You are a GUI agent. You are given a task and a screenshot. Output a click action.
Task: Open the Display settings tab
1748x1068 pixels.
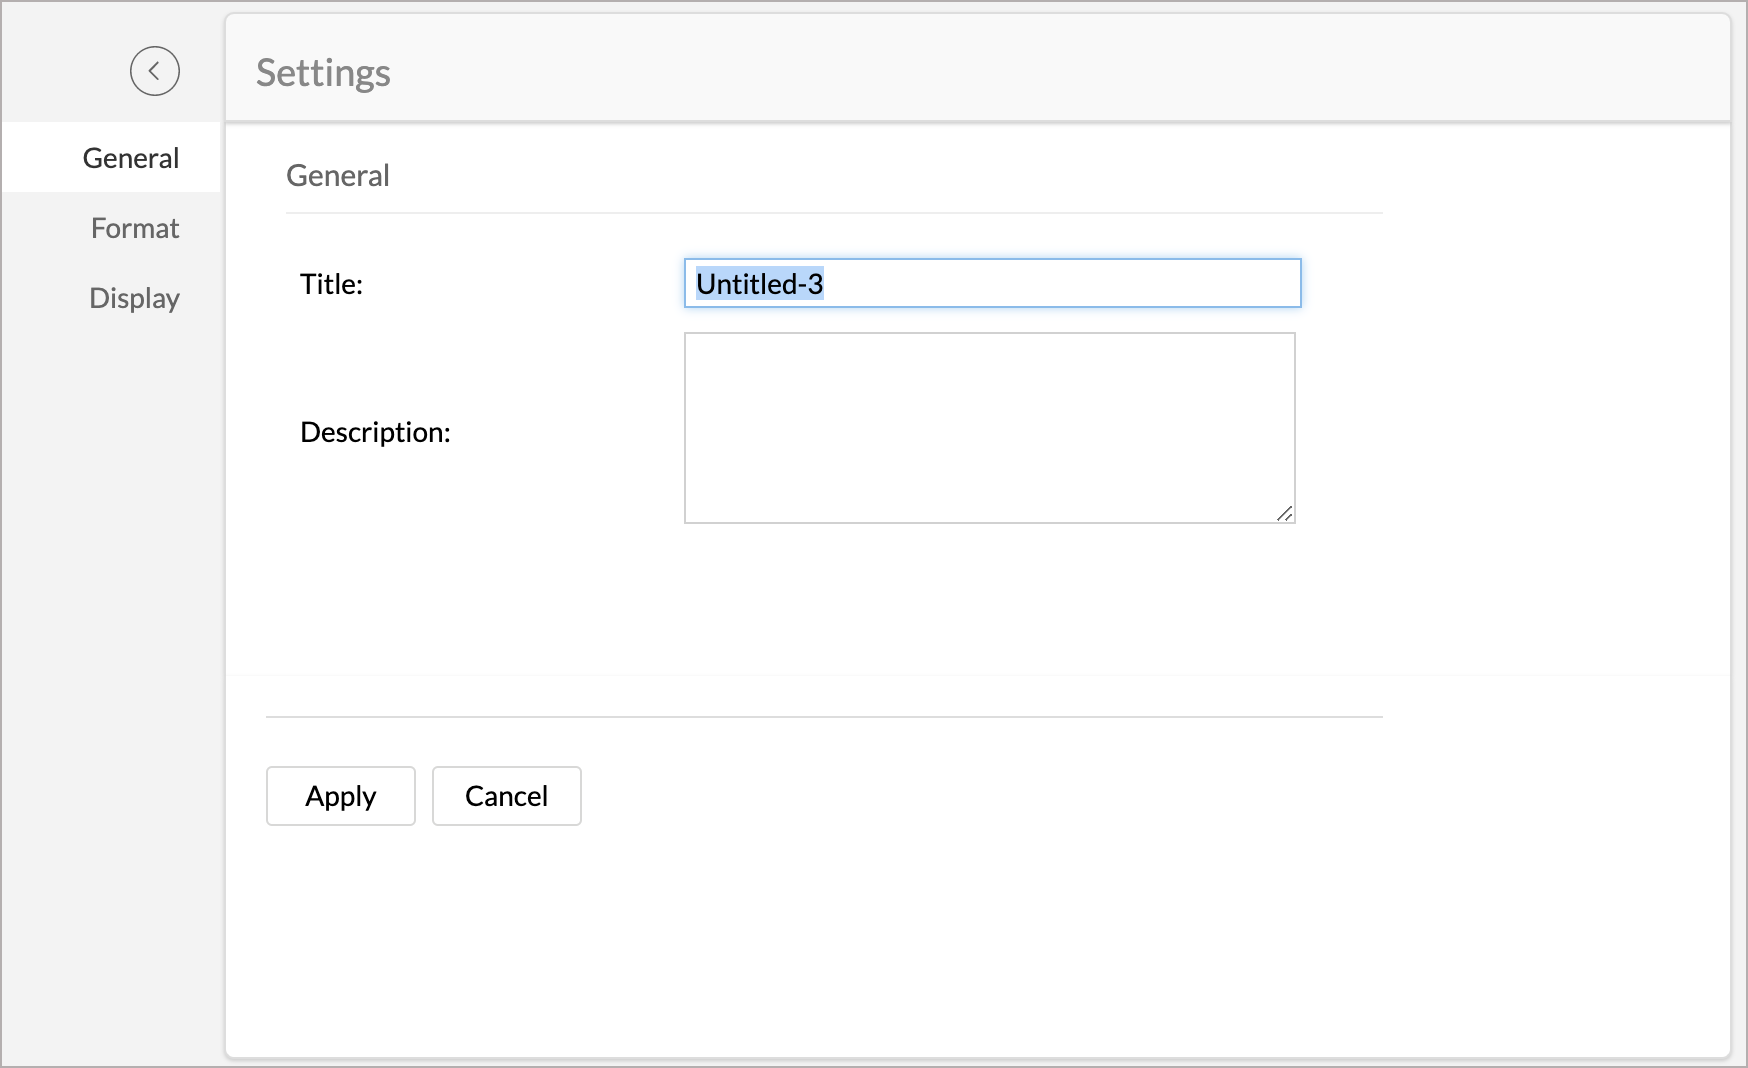[x=134, y=298]
